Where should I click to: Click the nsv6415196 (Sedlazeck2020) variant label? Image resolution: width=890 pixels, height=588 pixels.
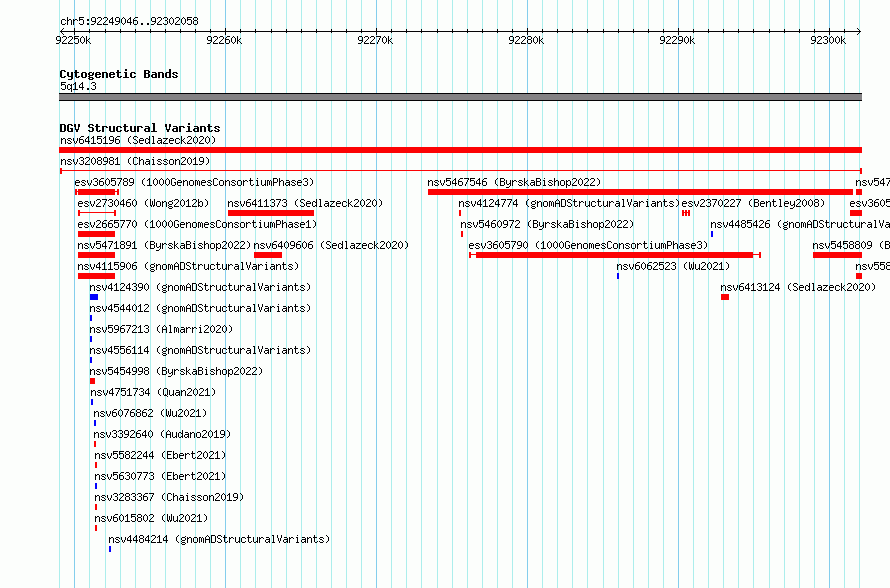138,140
